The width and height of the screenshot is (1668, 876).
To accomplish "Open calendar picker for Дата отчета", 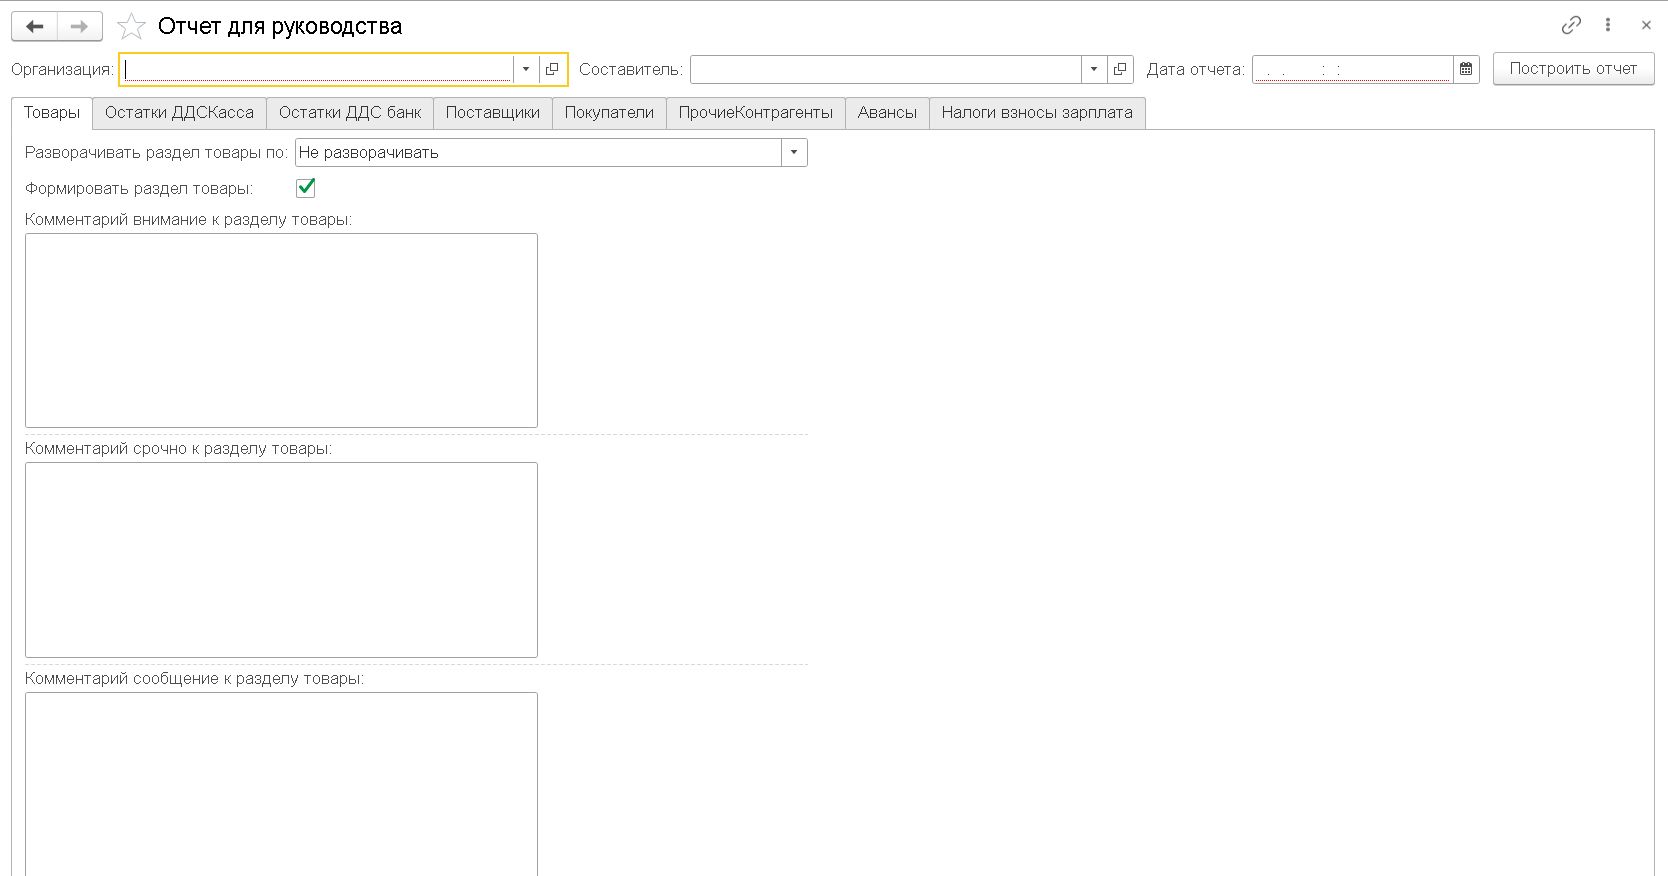I will [x=1466, y=69].
